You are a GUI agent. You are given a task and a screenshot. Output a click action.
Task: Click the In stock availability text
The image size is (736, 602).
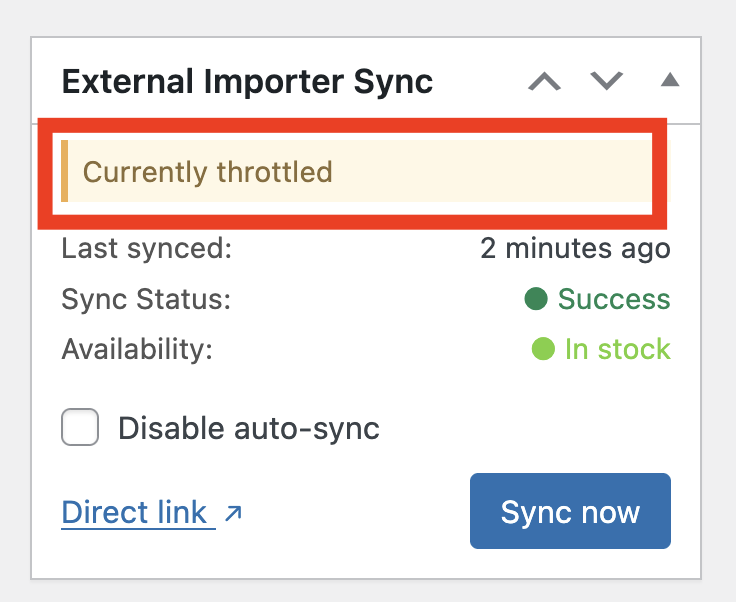pos(617,349)
